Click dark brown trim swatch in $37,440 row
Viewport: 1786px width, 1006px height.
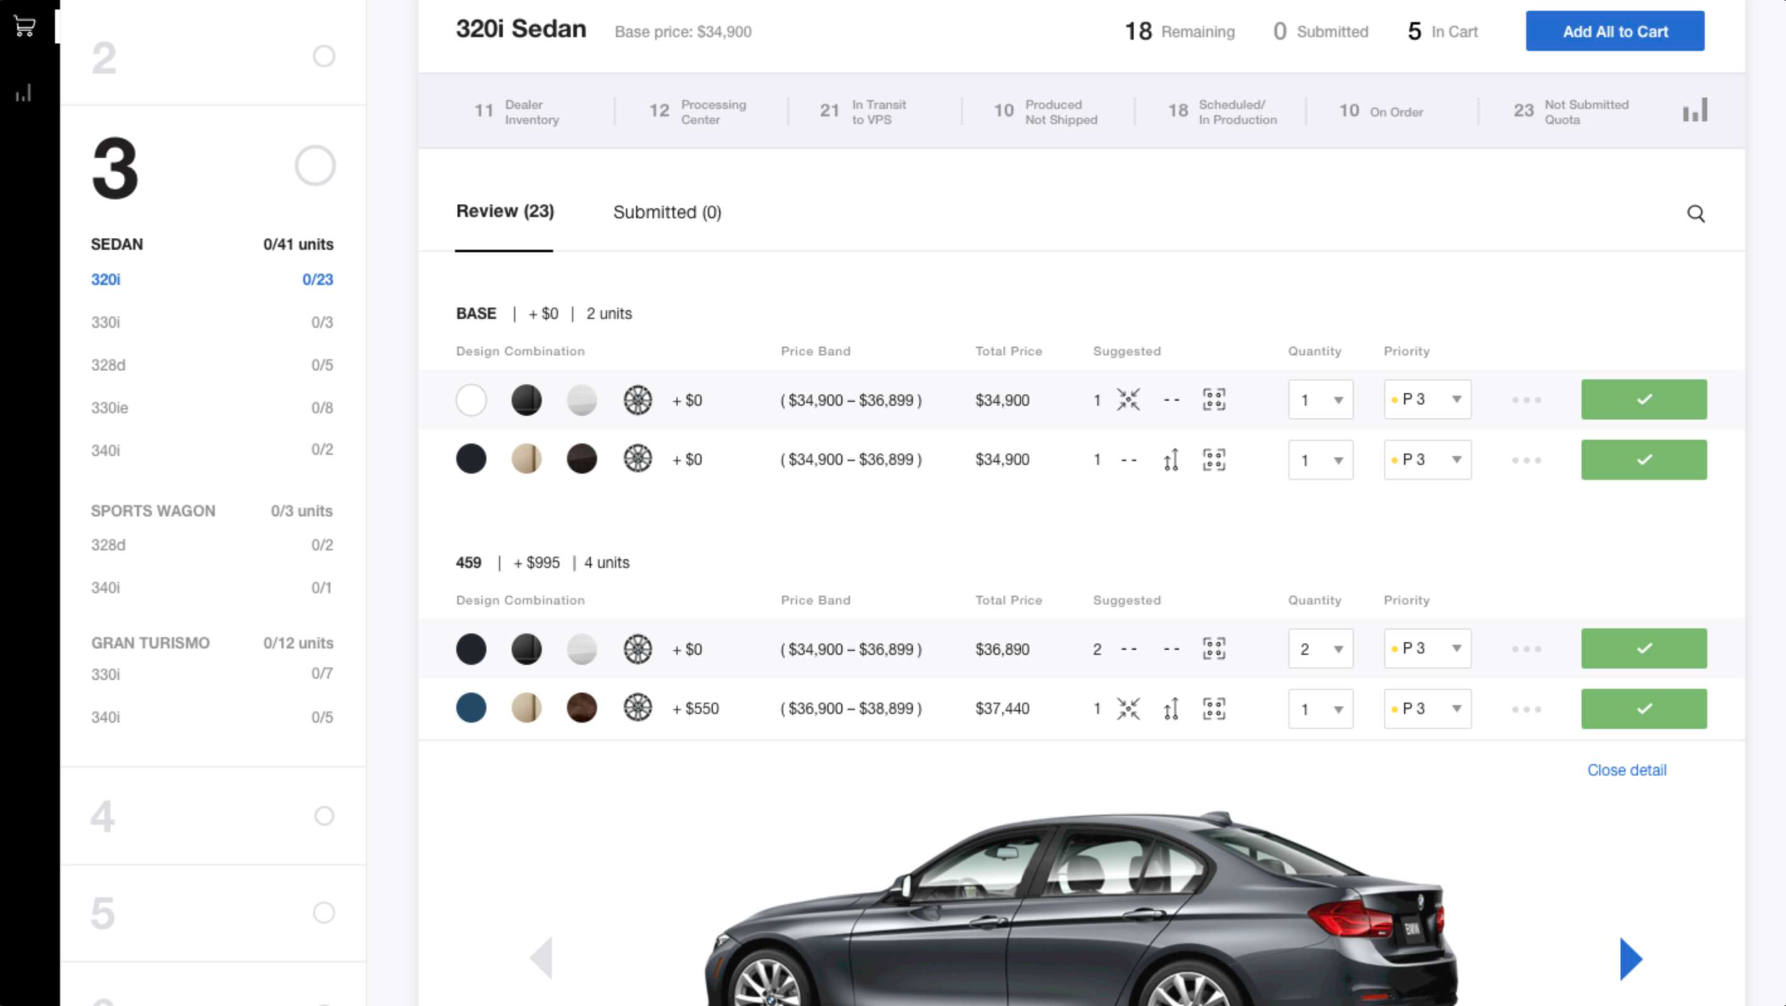[581, 708]
